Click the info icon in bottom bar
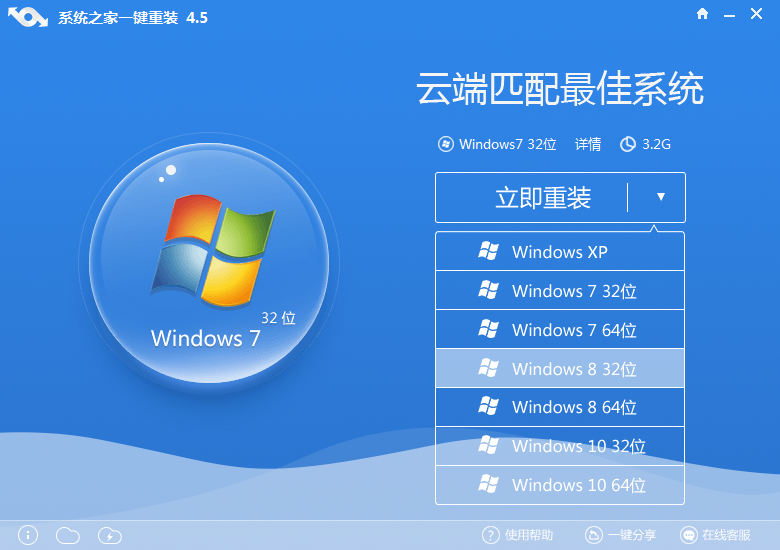The height and width of the screenshot is (550, 780). [28, 535]
